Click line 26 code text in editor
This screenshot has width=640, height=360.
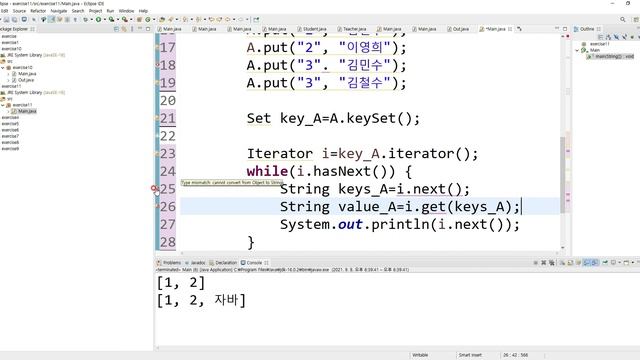pos(400,207)
